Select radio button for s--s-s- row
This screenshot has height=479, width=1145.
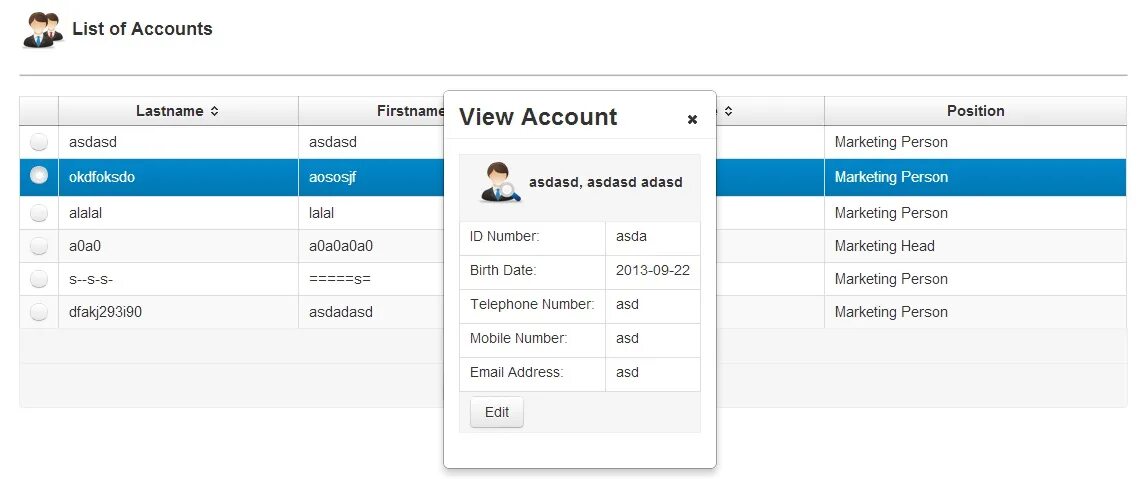click(x=39, y=279)
